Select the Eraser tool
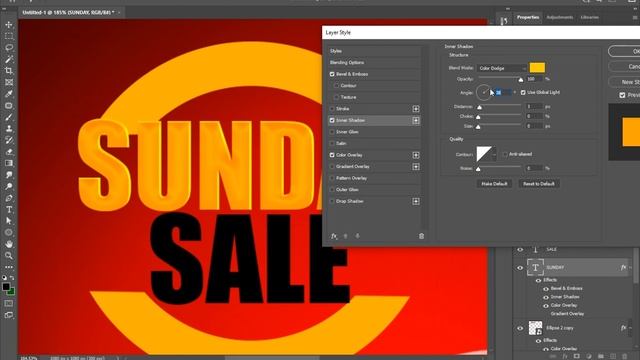 9,151
